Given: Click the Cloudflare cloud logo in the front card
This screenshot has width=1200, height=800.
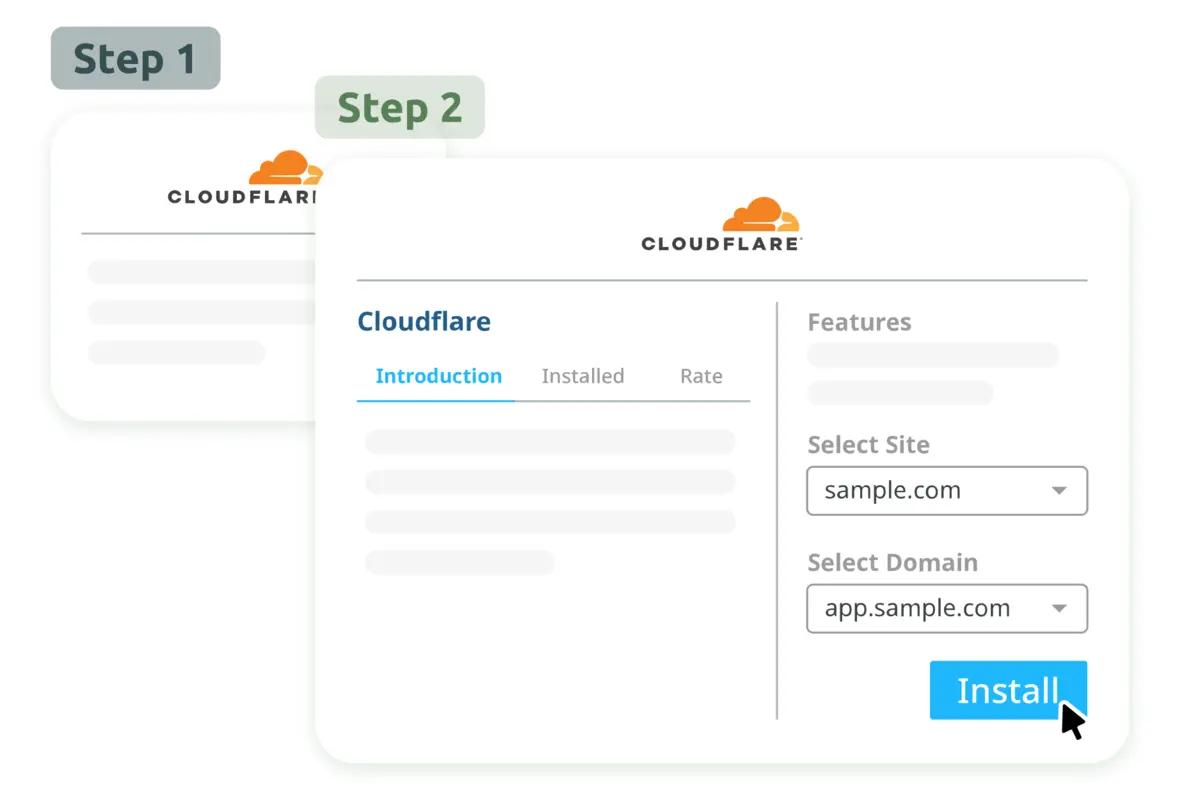Looking at the screenshot, I should 760,215.
